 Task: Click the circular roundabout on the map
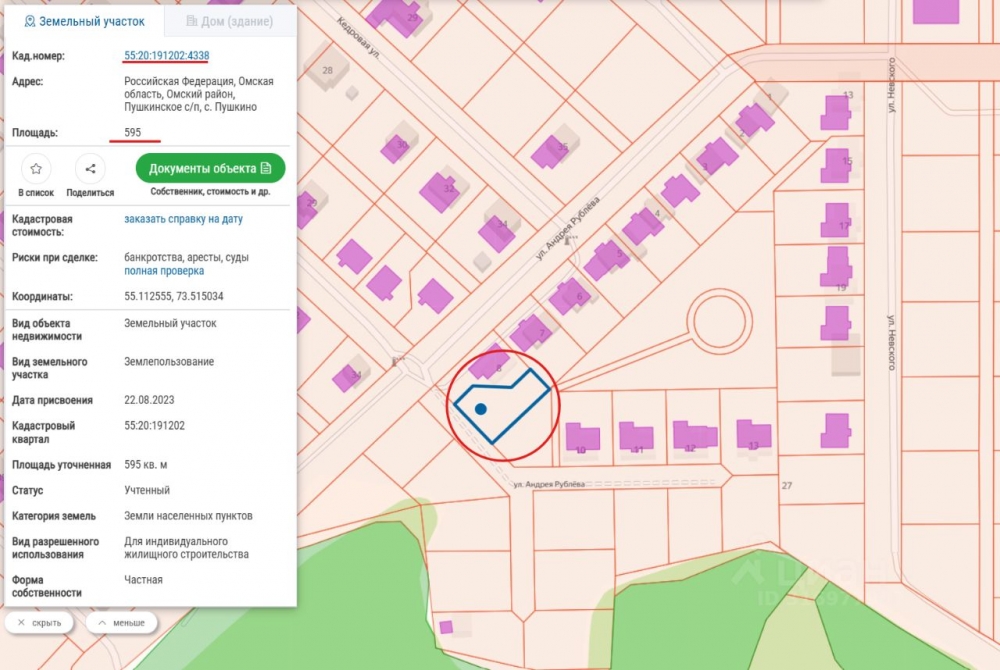(719, 321)
